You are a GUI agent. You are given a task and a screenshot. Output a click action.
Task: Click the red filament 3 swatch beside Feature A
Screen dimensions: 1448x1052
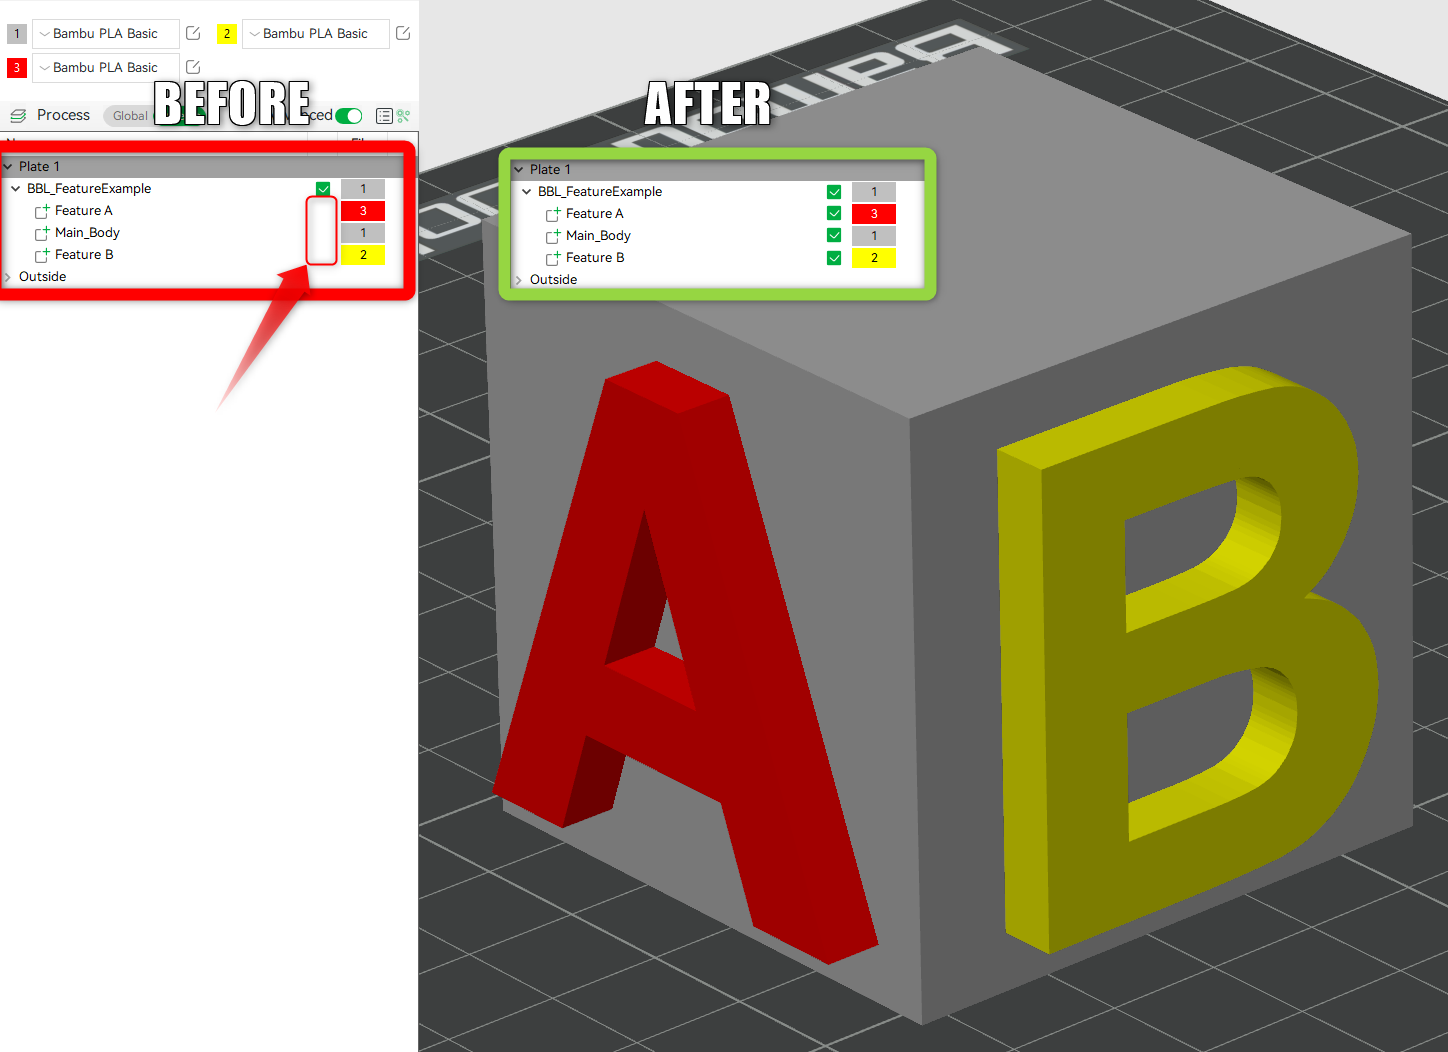[x=362, y=211]
